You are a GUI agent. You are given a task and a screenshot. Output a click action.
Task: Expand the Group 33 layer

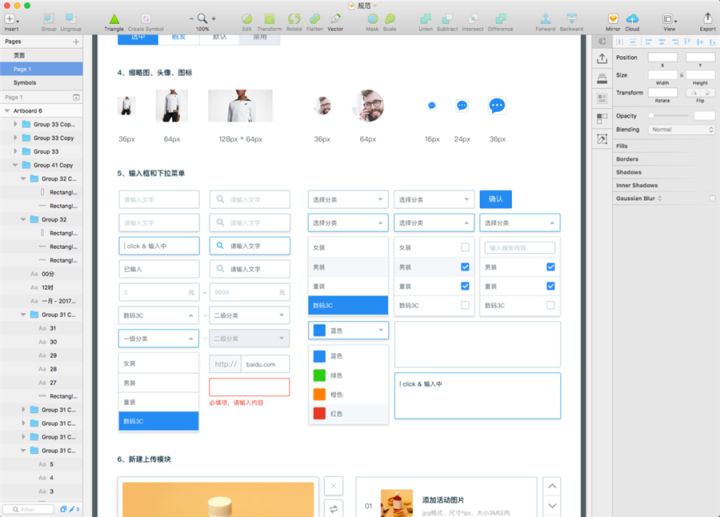(x=15, y=152)
